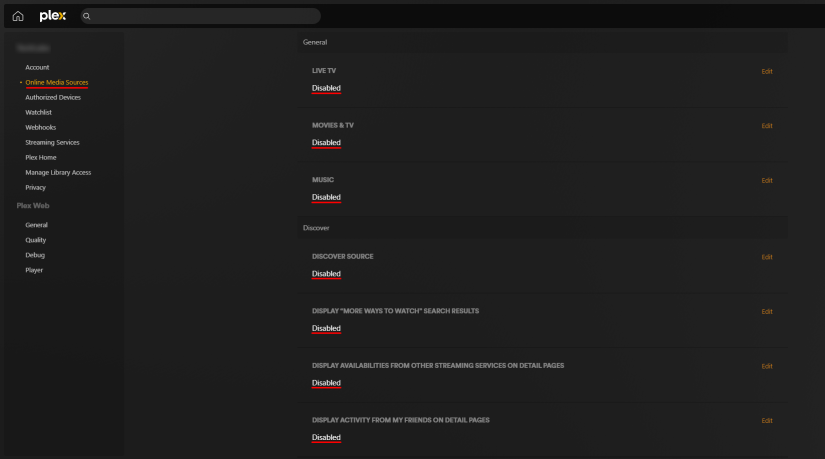
Task: Focus the Plex search field
Action: click(200, 16)
